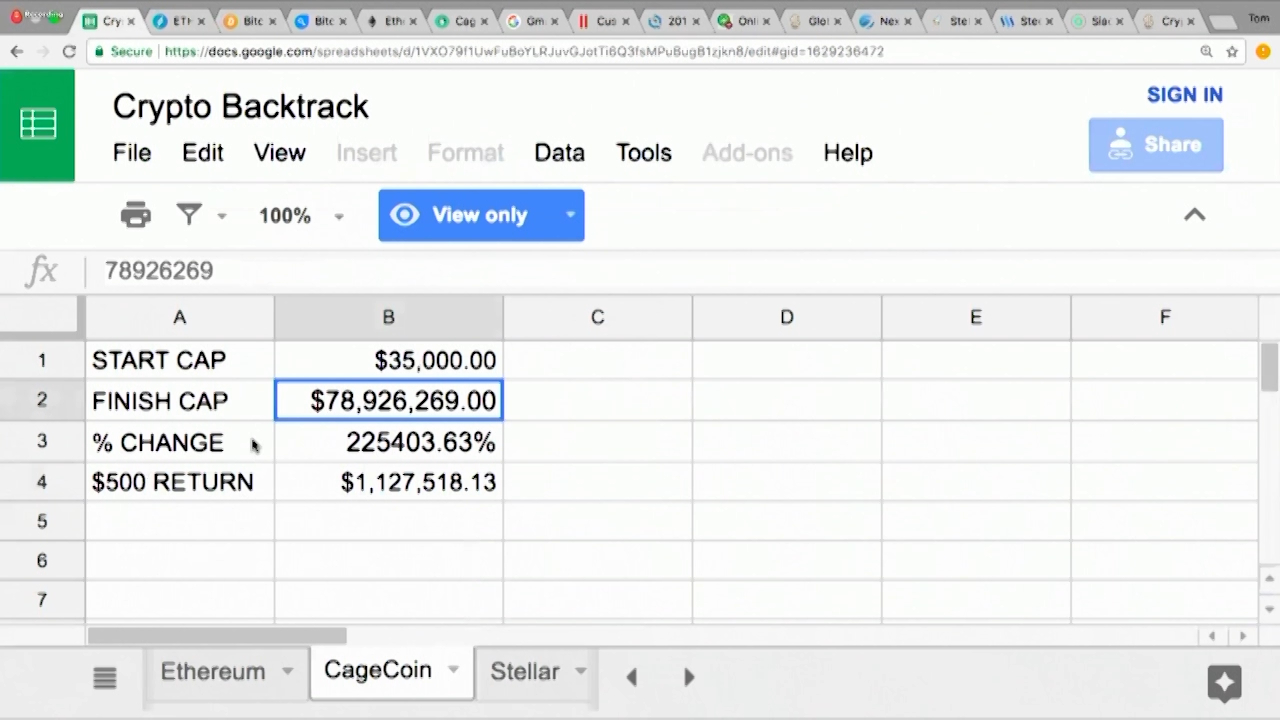The width and height of the screenshot is (1280, 720).
Task: Click the Explore star icon
Action: pos(1224,683)
